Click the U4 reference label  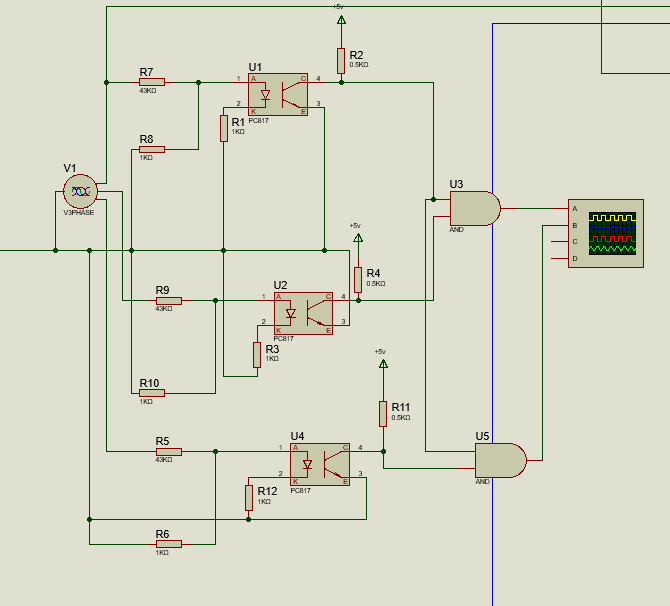(297, 436)
